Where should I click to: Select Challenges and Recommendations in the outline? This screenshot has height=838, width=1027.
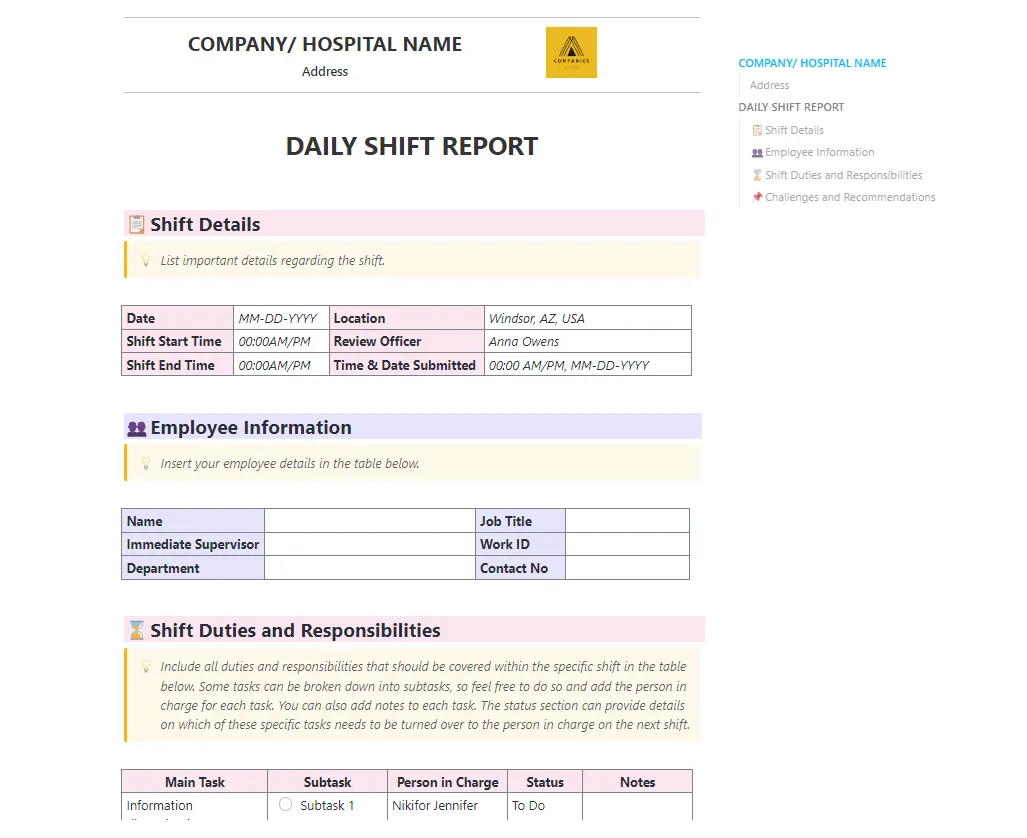(850, 197)
